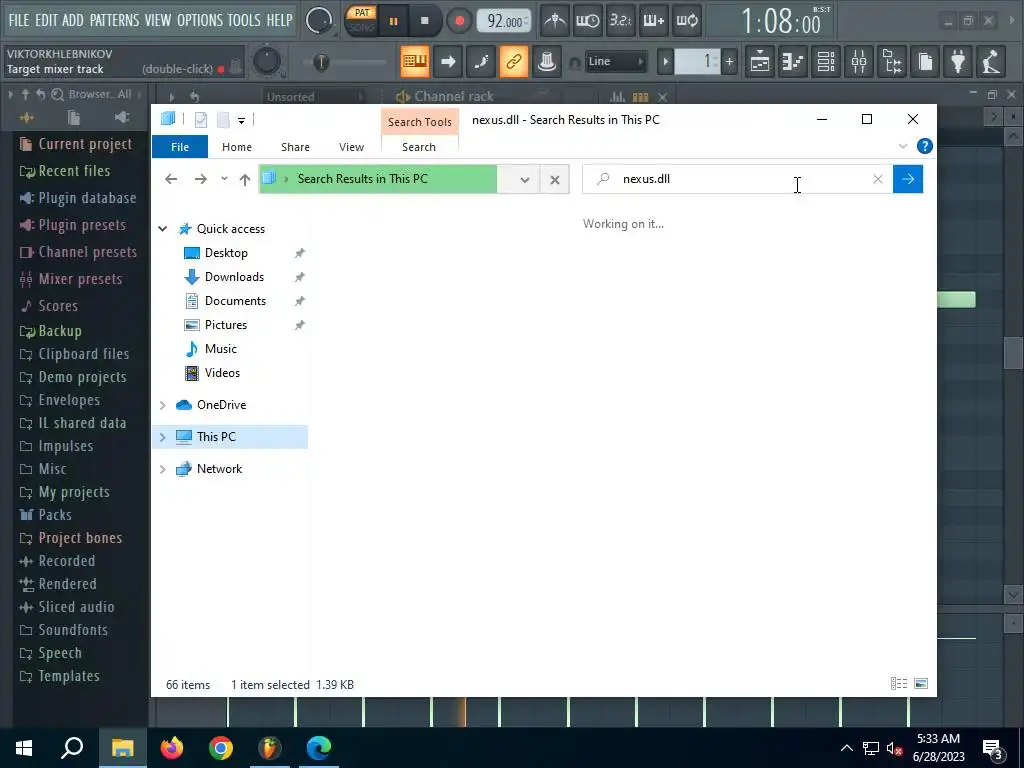
Task: Go forward in File Explorer
Action: click(200, 179)
